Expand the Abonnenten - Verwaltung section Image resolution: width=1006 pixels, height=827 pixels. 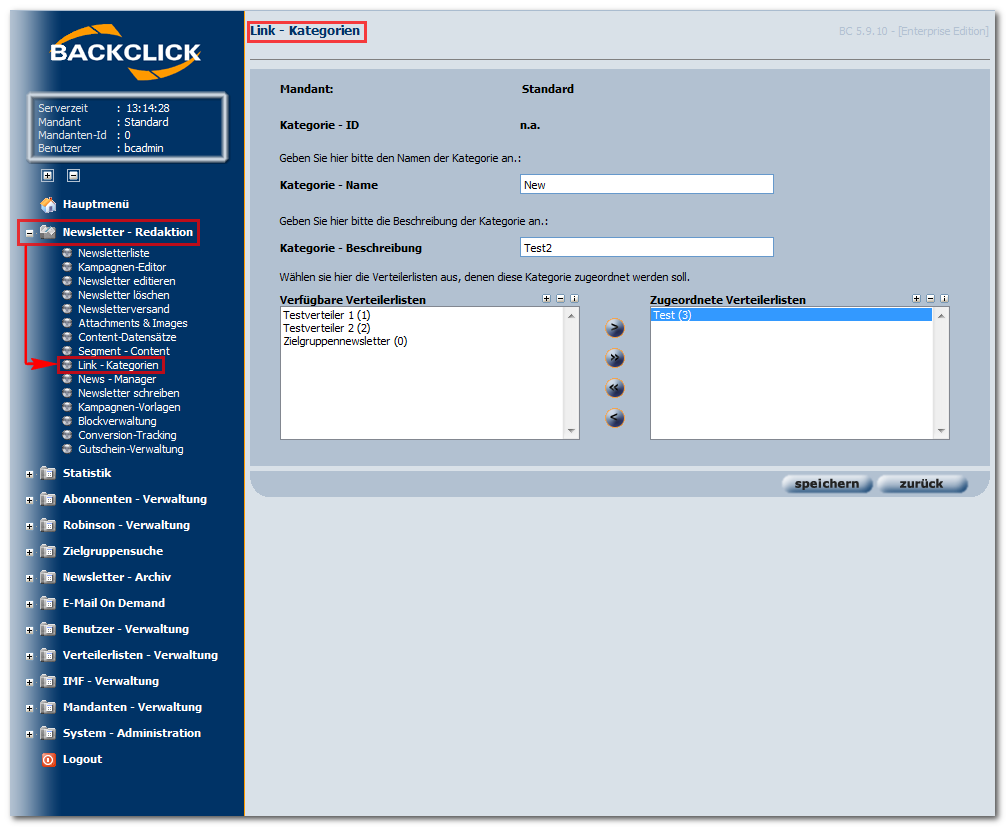coord(30,500)
